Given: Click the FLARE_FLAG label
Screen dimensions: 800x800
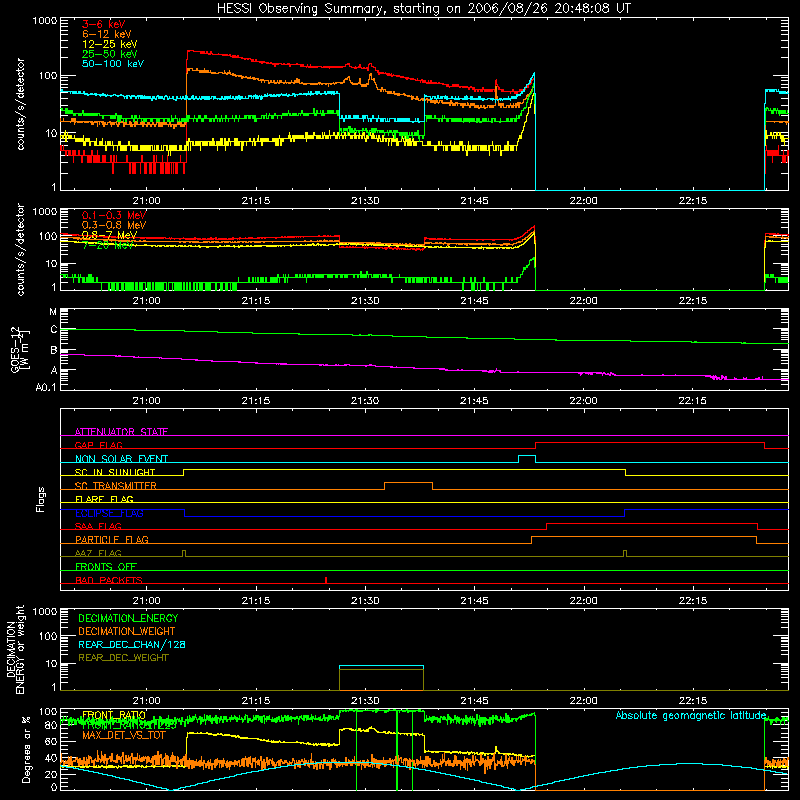Looking at the screenshot, I should 104,499.
